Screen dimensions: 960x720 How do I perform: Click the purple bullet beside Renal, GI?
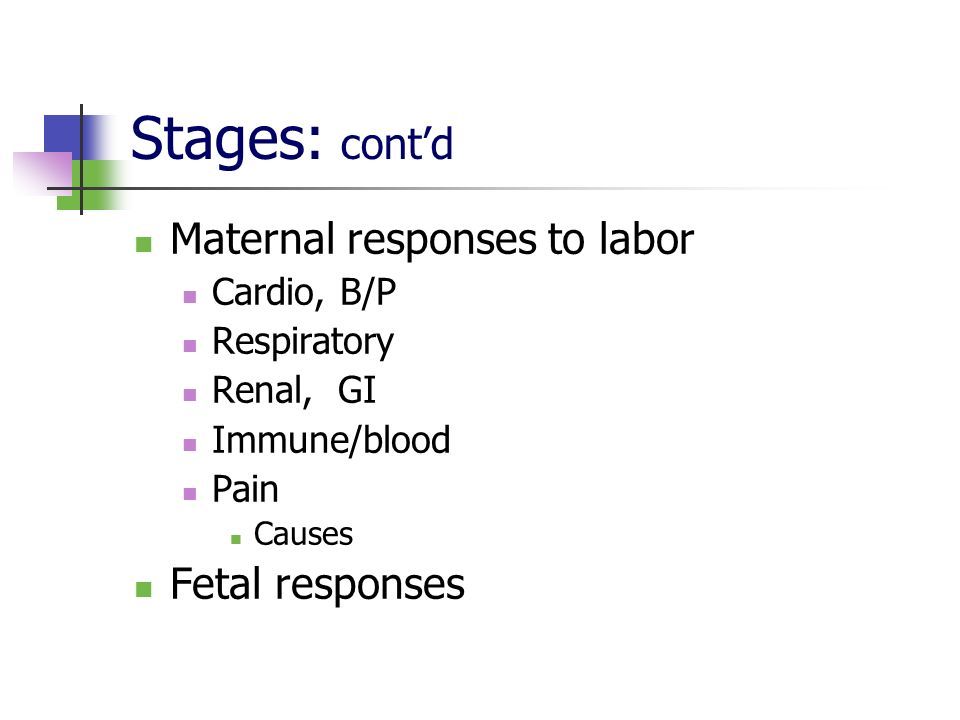coord(190,395)
